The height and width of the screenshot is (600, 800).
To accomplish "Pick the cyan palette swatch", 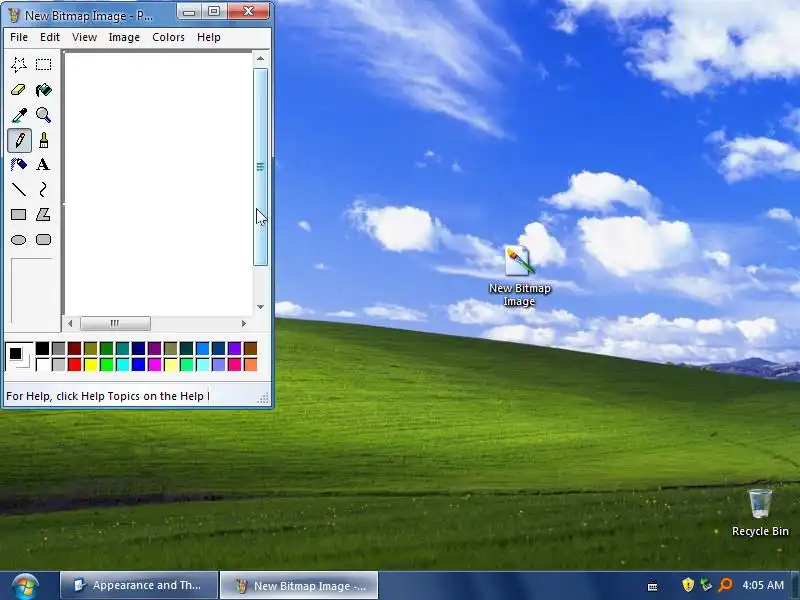I will point(122,364).
